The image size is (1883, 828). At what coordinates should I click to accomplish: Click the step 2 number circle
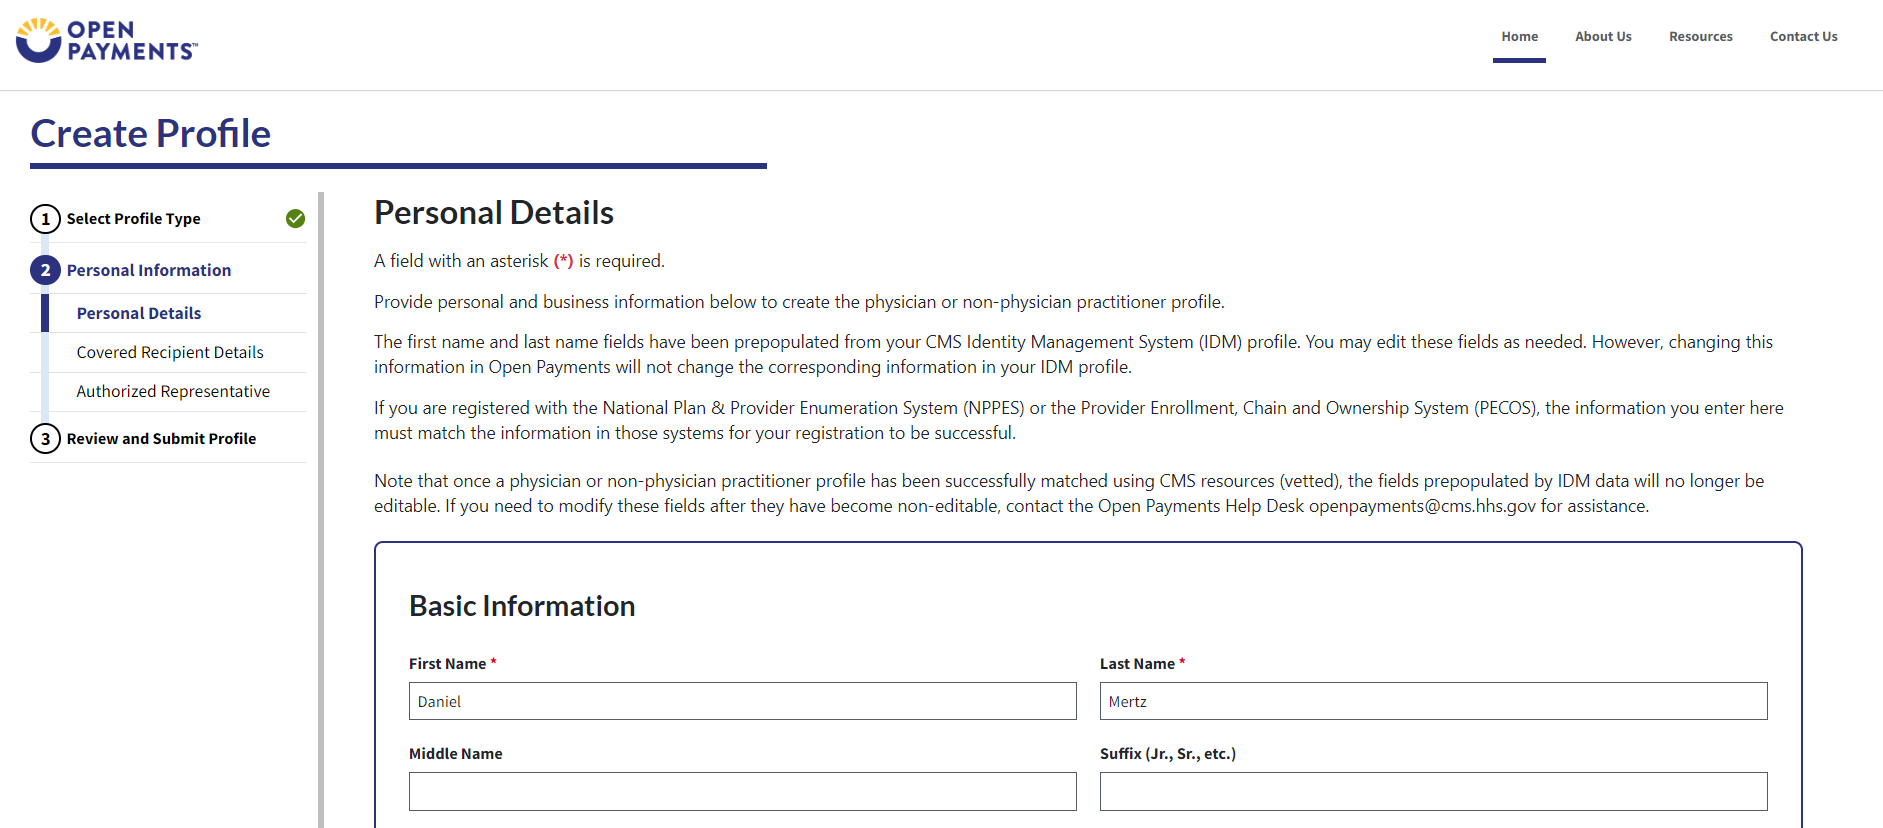(x=45, y=270)
